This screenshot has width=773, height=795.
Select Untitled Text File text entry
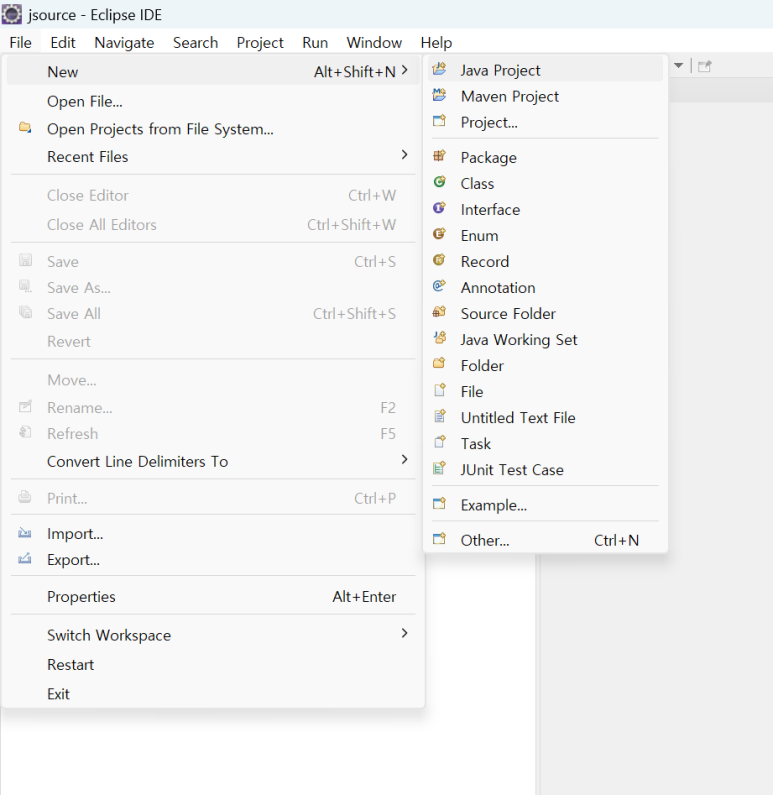click(518, 418)
